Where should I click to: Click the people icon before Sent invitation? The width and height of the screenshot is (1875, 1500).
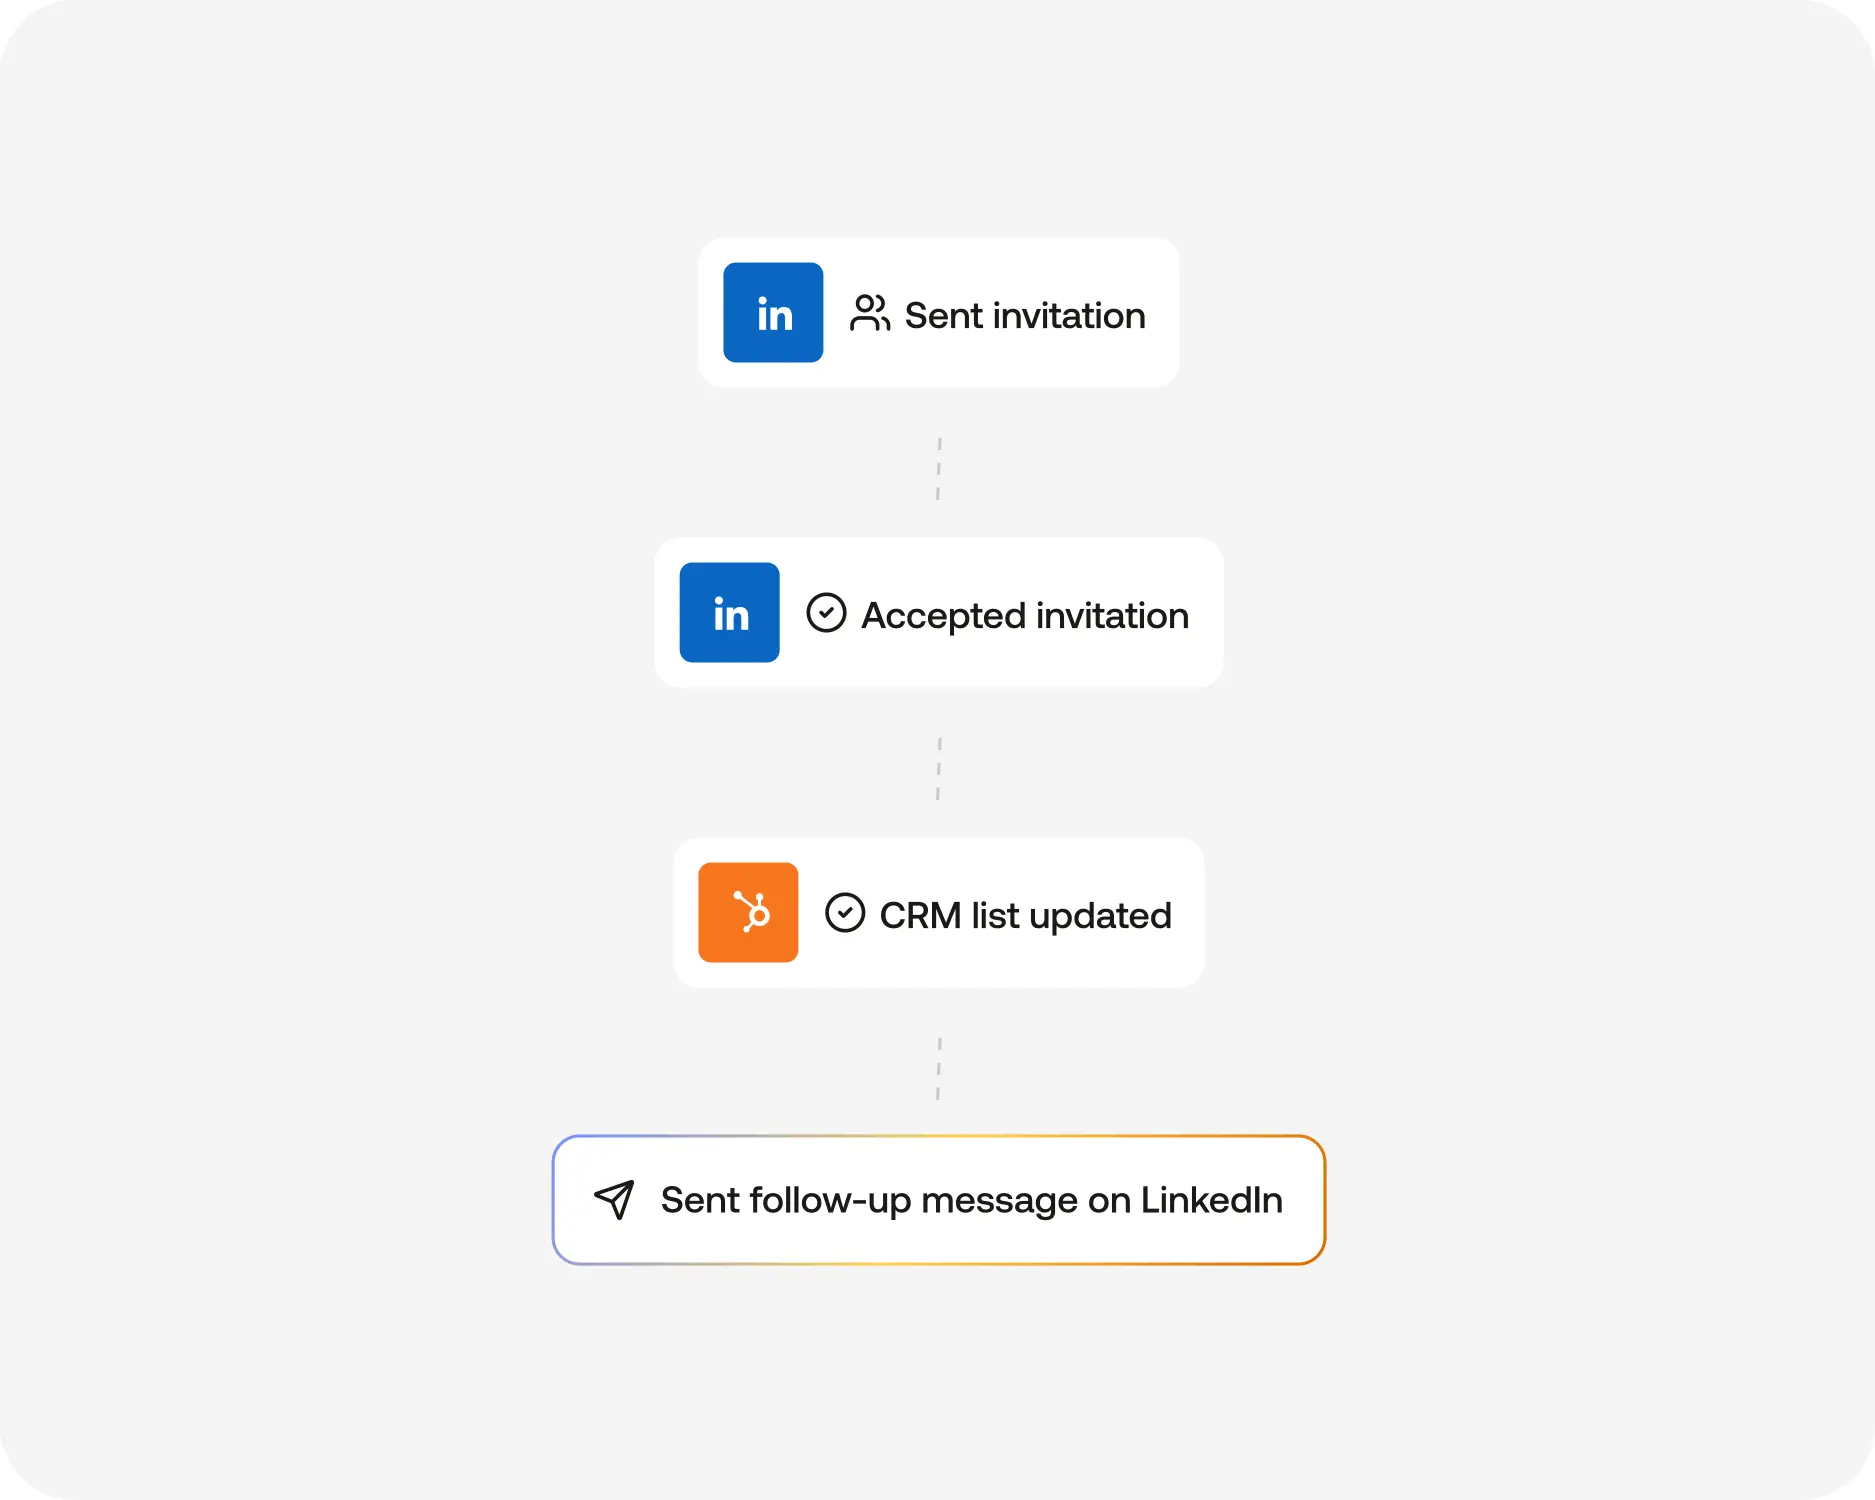869,313
